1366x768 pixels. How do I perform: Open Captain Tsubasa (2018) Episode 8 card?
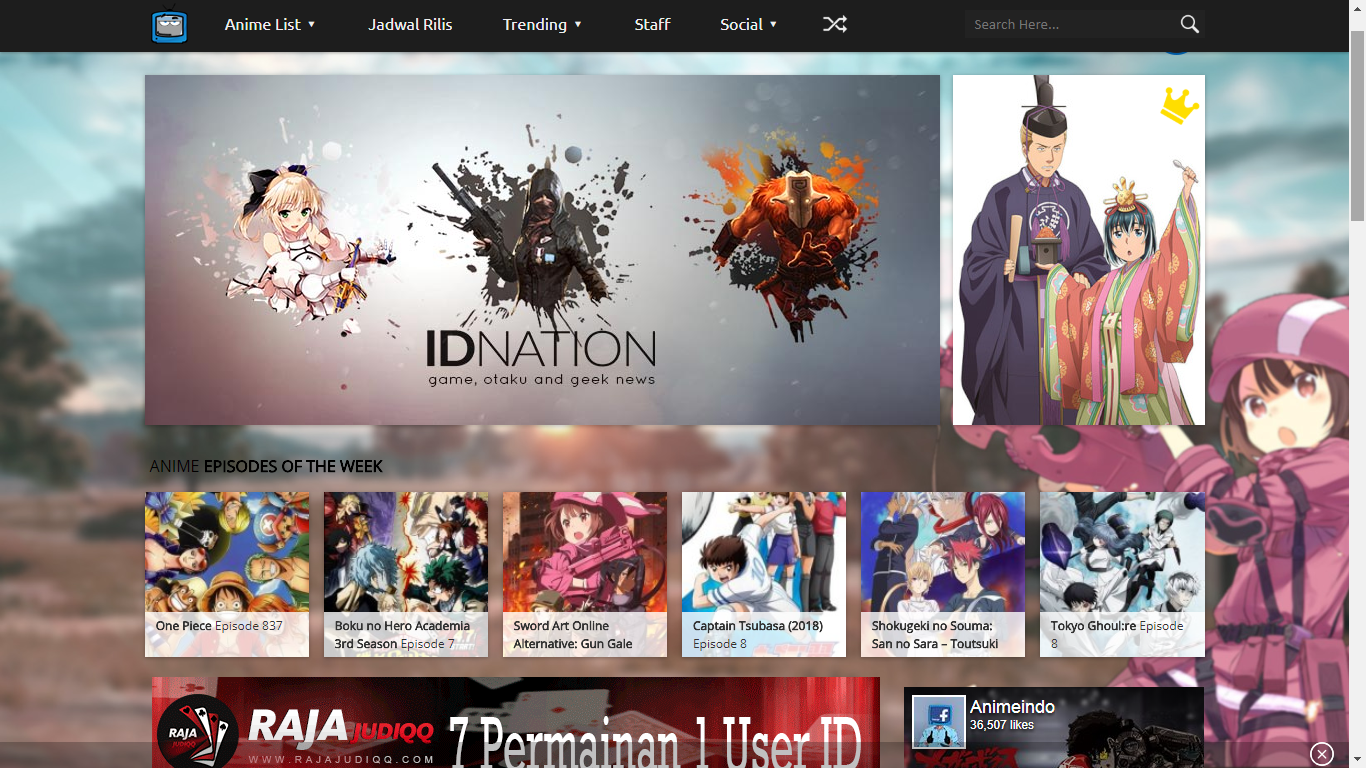click(x=764, y=574)
